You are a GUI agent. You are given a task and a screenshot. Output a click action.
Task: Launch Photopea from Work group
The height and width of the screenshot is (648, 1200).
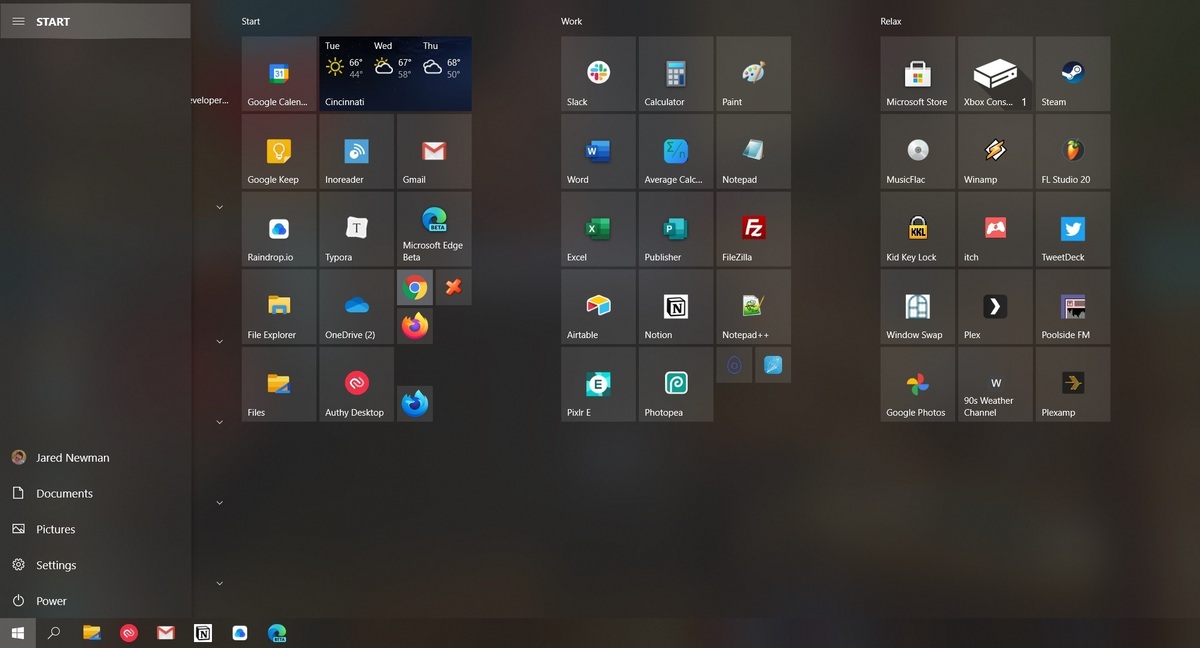point(676,384)
